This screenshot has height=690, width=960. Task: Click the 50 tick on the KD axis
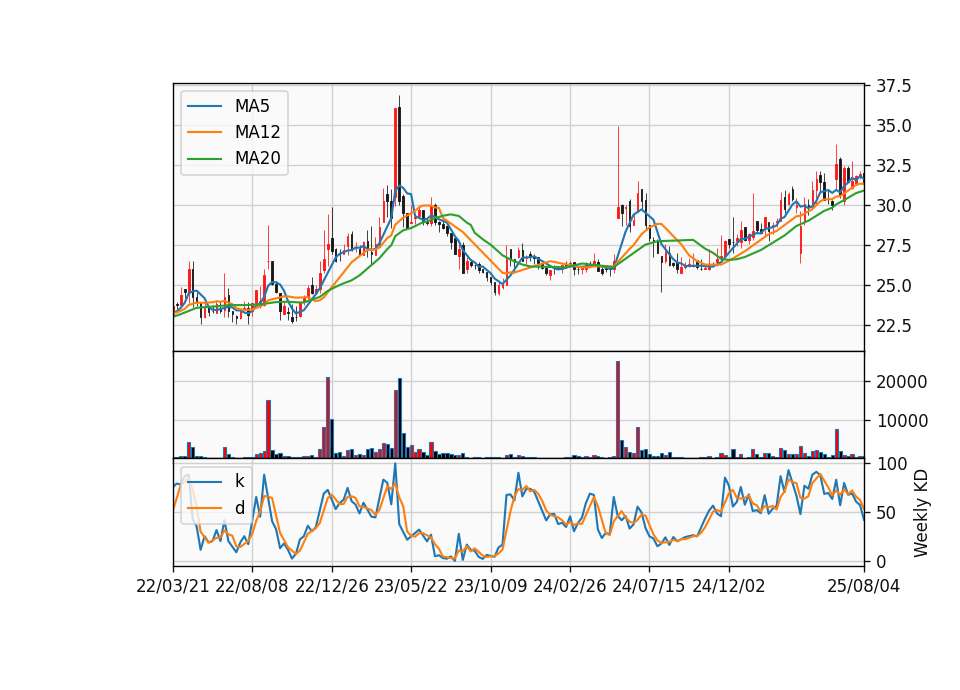(x=885, y=513)
